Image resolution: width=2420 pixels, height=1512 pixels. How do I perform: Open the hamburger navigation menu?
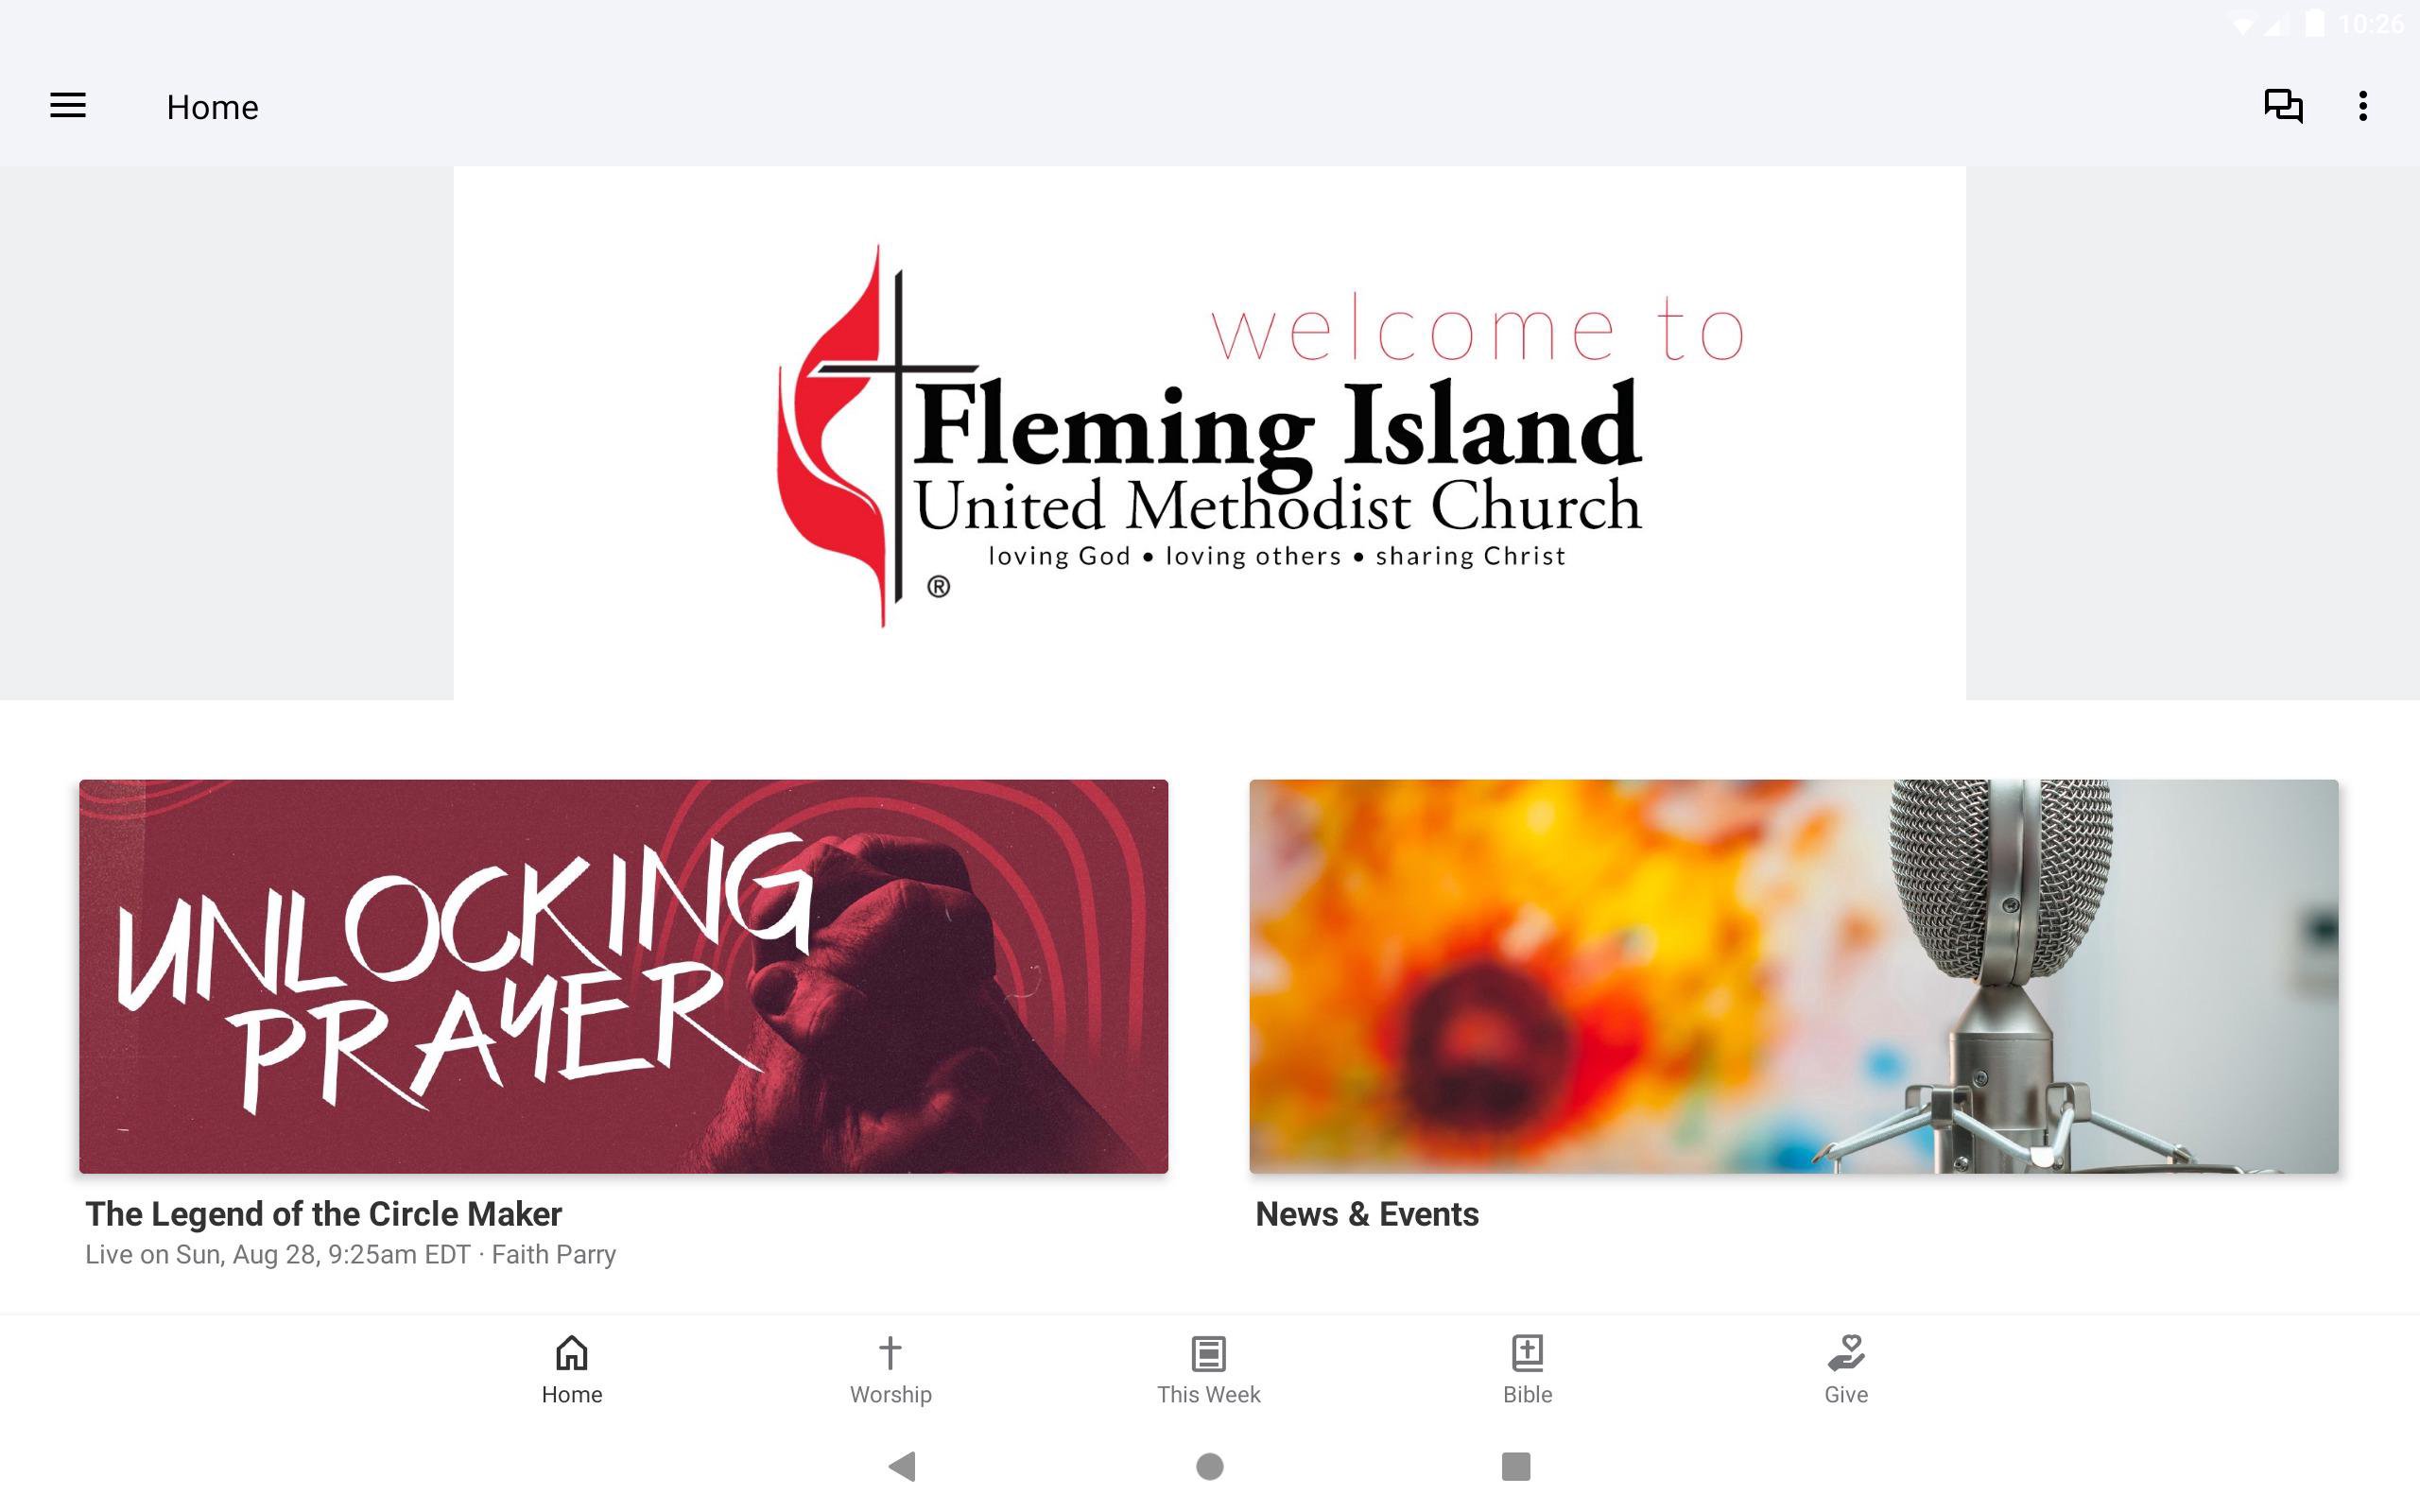(68, 106)
